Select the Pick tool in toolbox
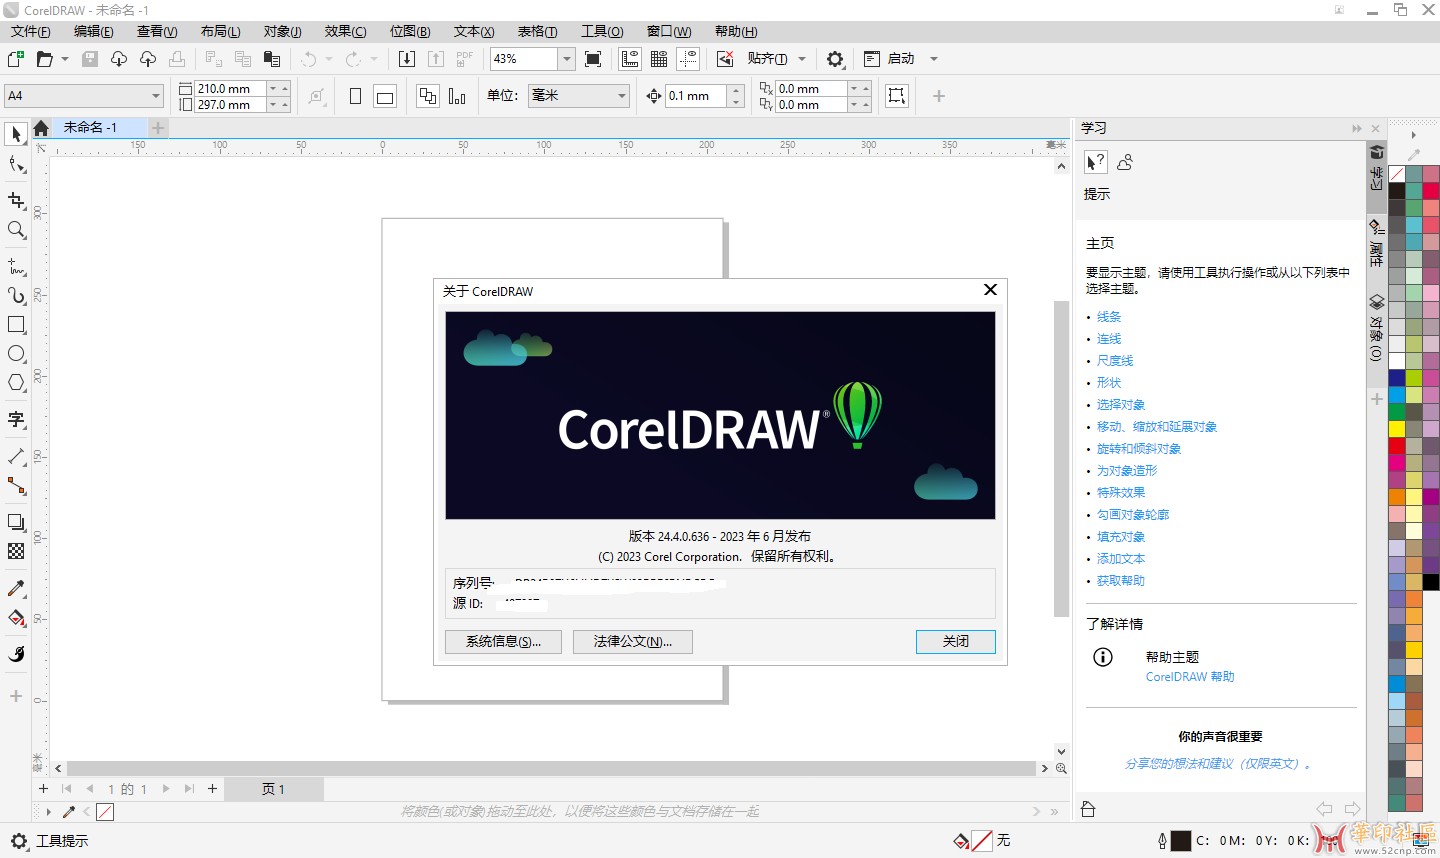Screen dimensions: 1440x858 click(16, 134)
